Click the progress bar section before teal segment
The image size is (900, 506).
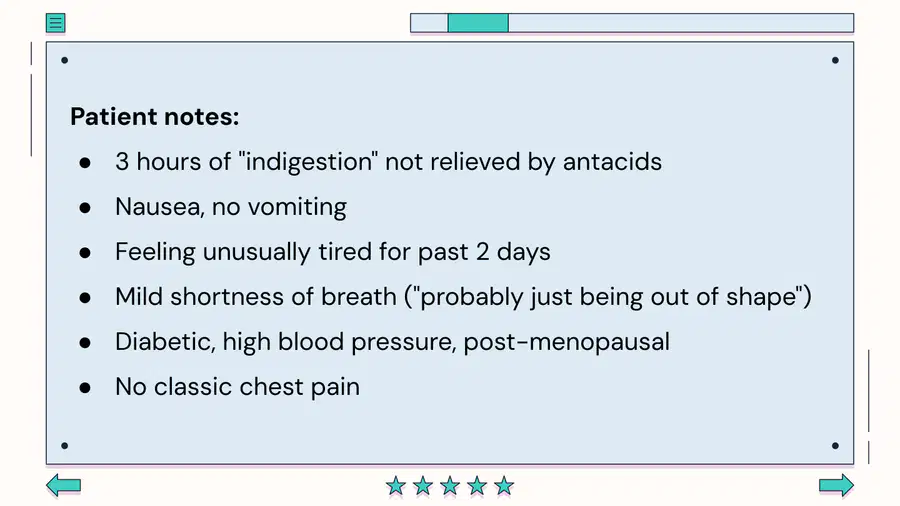pyautogui.click(x=429, y=23)
